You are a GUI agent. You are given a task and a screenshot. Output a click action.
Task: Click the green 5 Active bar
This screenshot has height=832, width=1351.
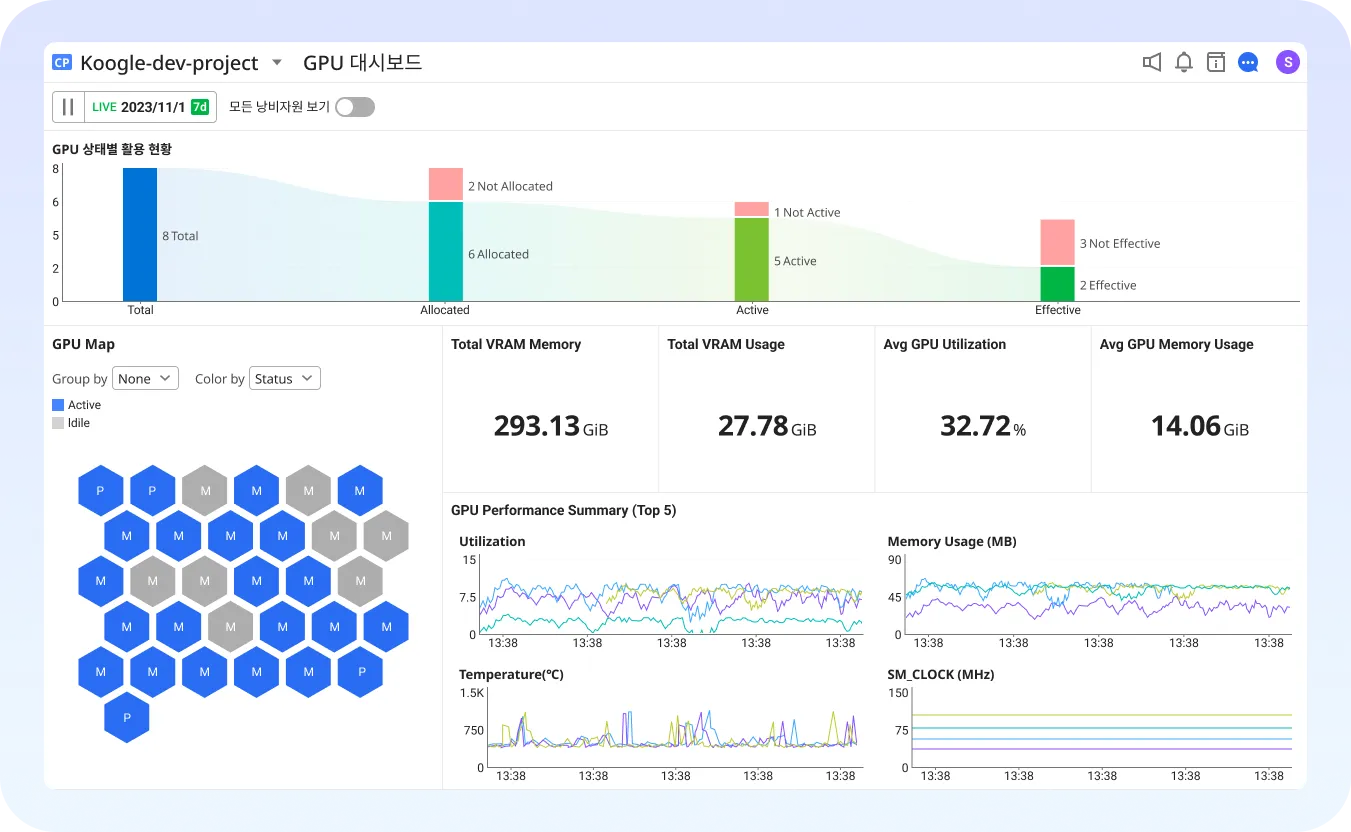click(752, 260)
